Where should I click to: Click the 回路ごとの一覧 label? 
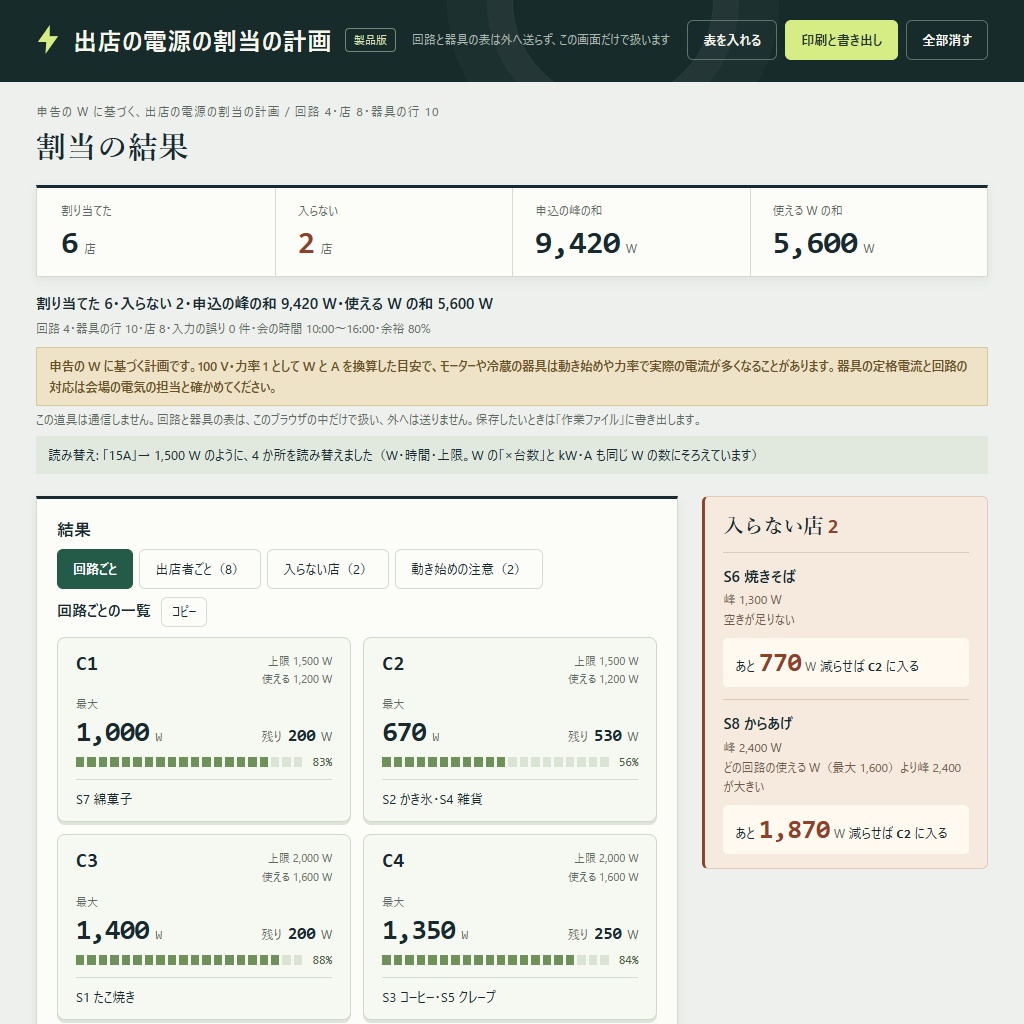point(104,611)
